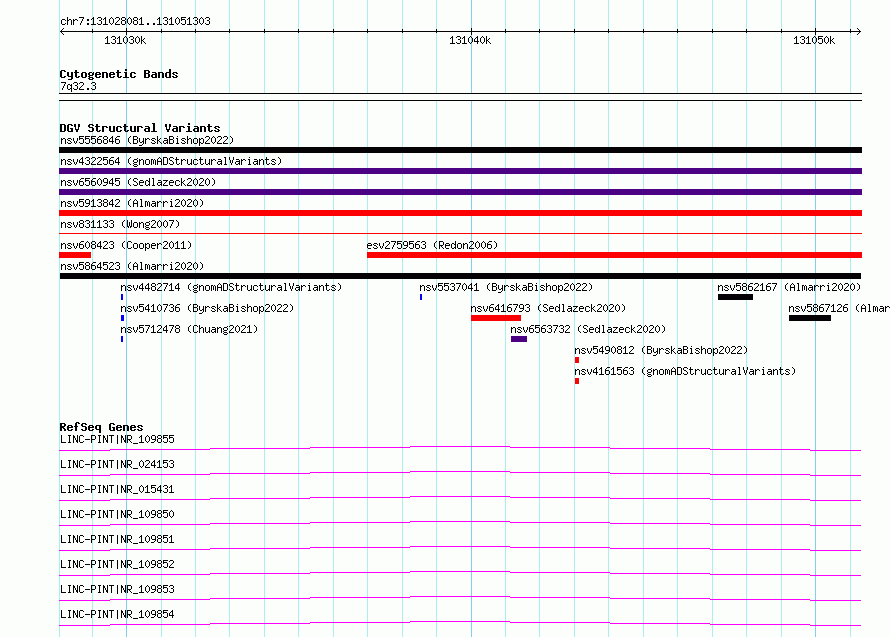This screenshot has width=890, height=637.
Task: Click the nsv6416793 (Sedlazeck2020) label
Action: pyautogui.click(x=548, y=308)
